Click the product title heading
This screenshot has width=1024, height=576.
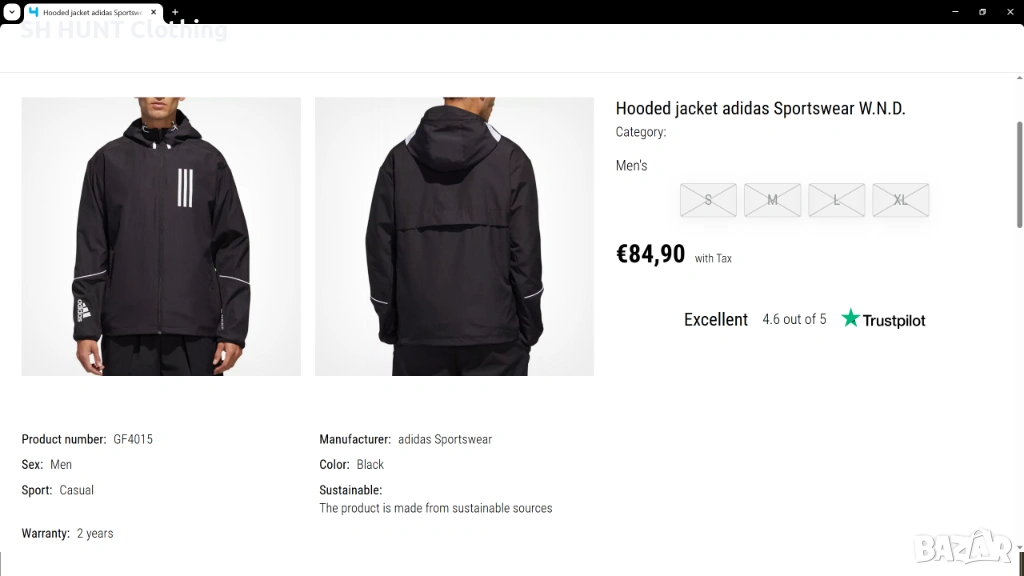[x=760, y=108]
